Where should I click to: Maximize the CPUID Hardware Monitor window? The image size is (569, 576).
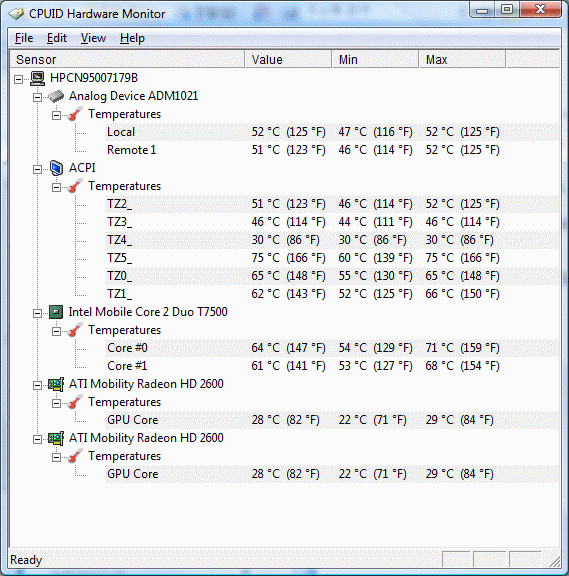pyautogui.click(x=507, y=10)
